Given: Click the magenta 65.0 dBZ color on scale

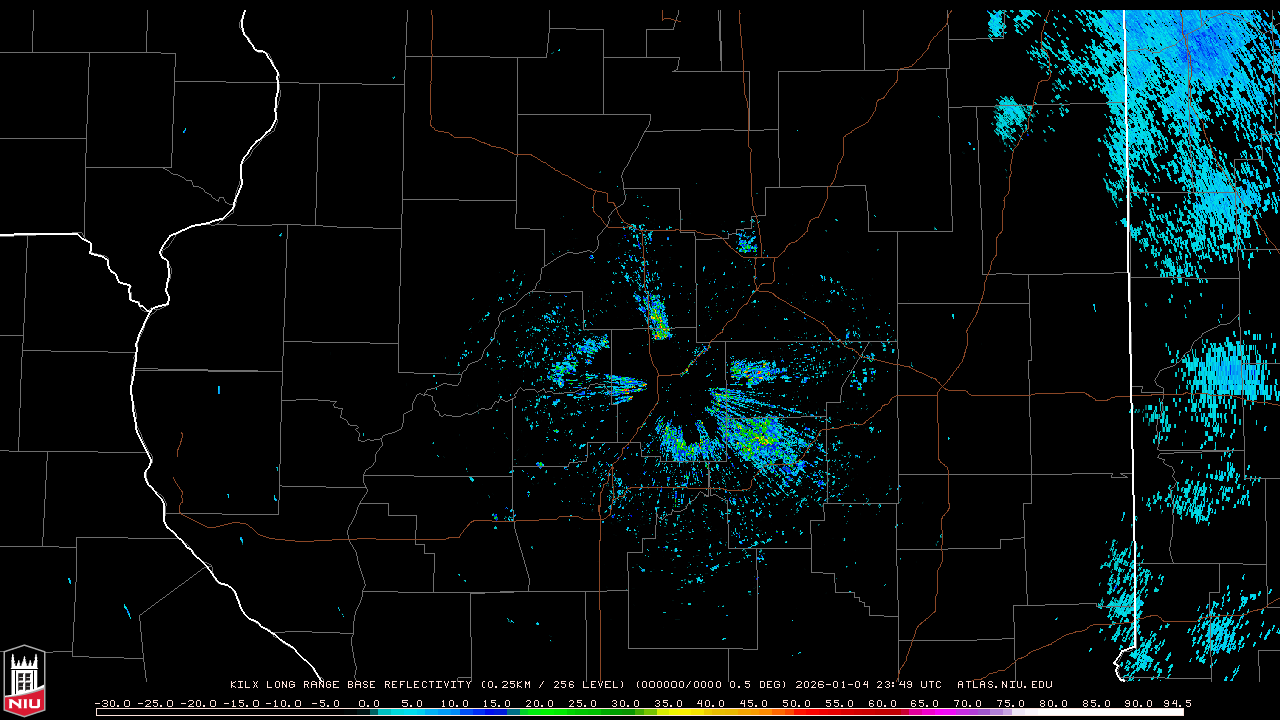Looking at the screenshot, I should click(925, 712).
